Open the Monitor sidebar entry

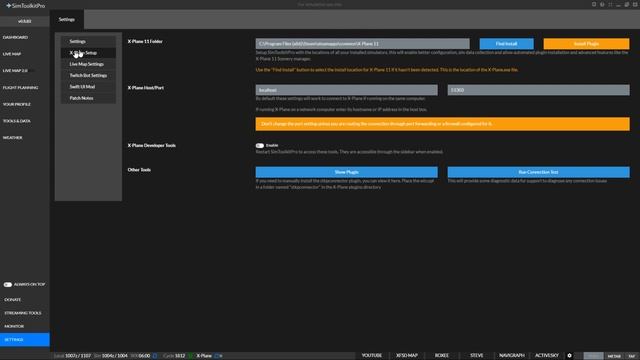(14, 327)
